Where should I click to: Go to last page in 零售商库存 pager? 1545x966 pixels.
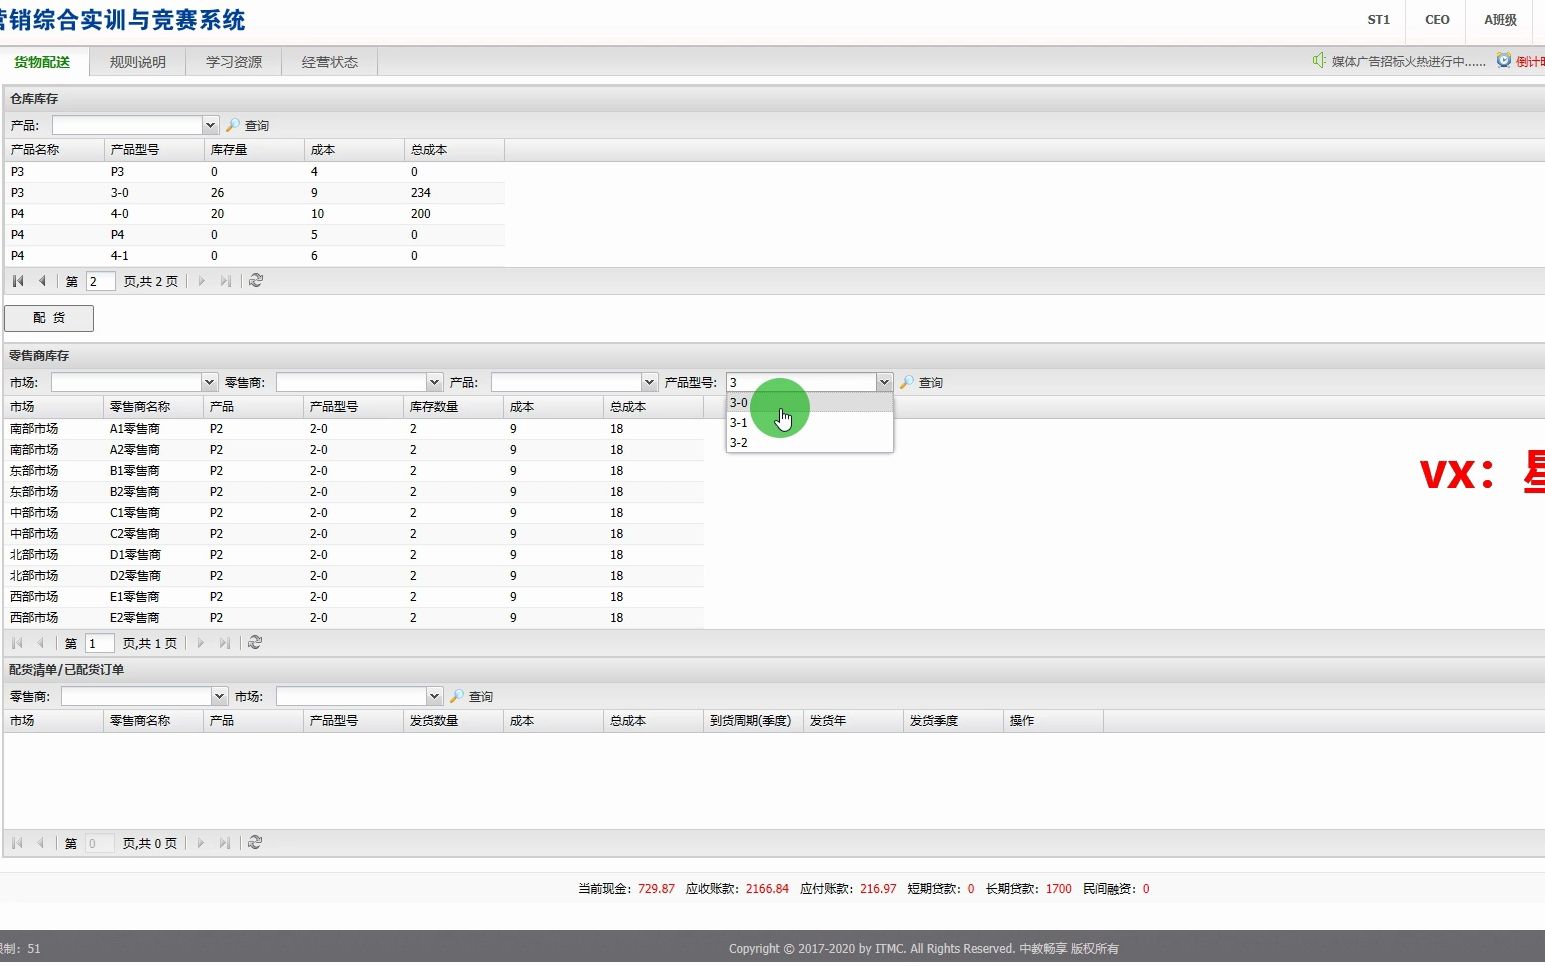point(224,643)
